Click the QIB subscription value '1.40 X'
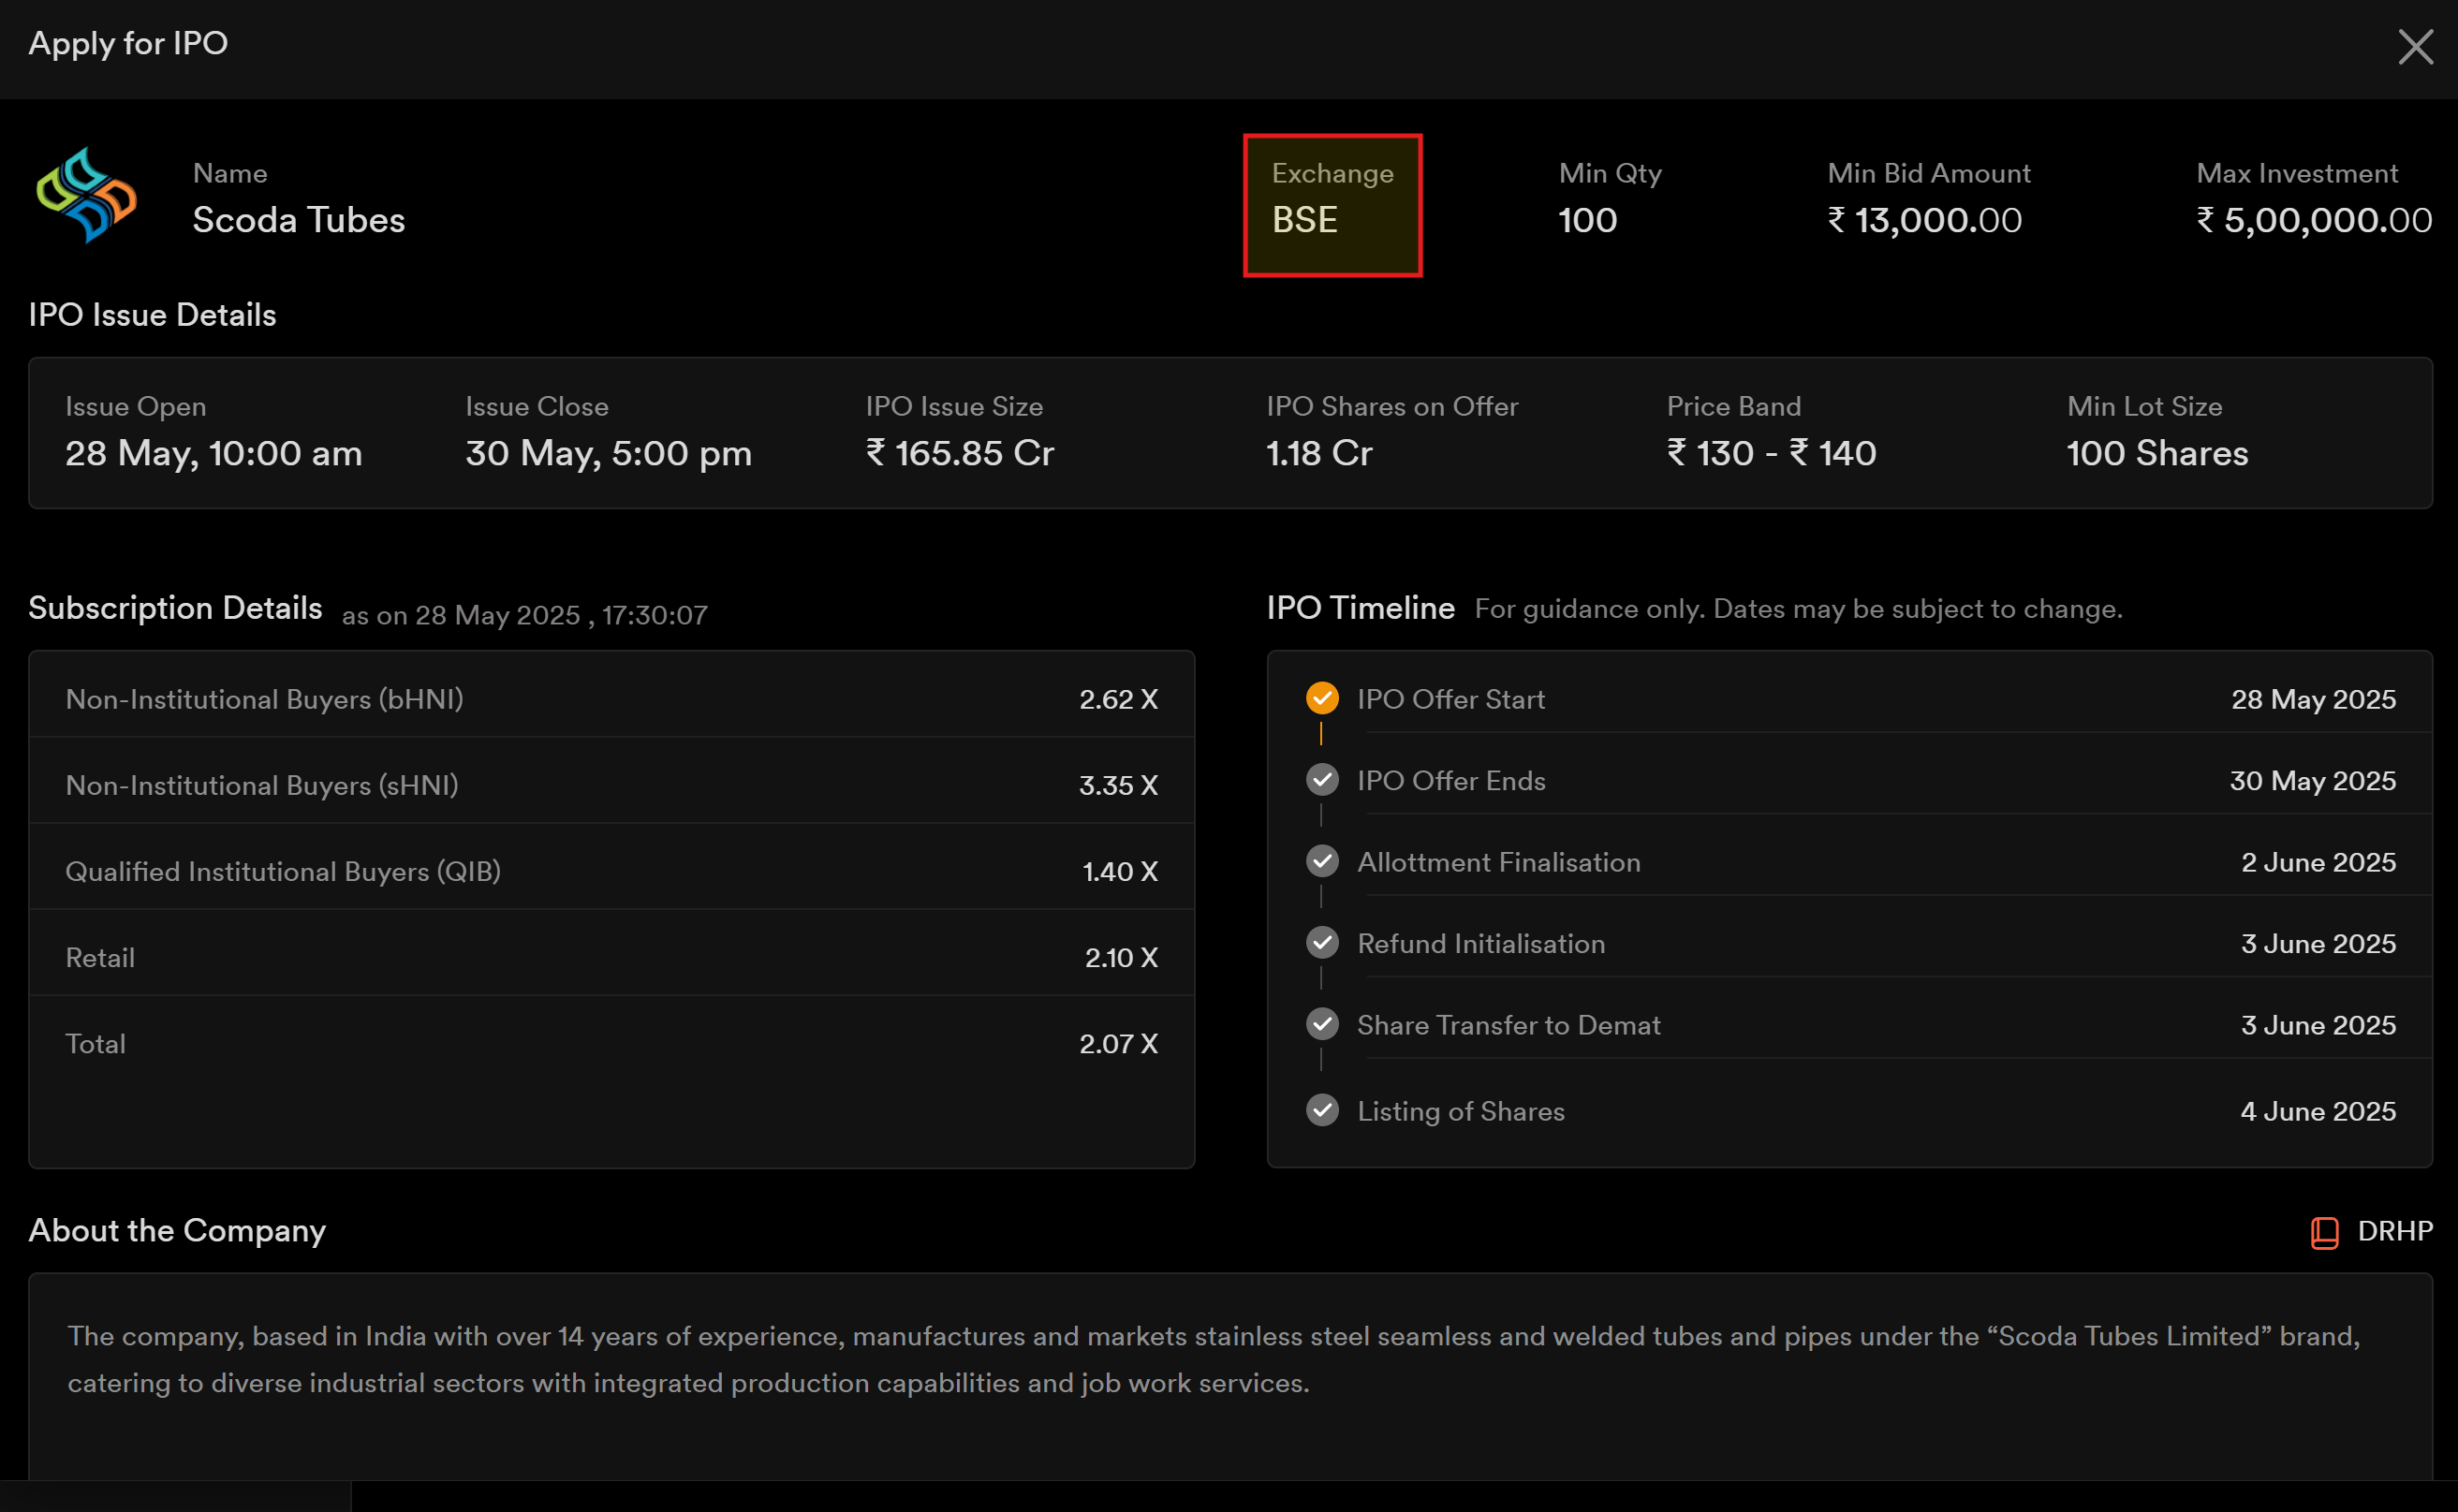2458x1512 pixels. [1120, 871]
